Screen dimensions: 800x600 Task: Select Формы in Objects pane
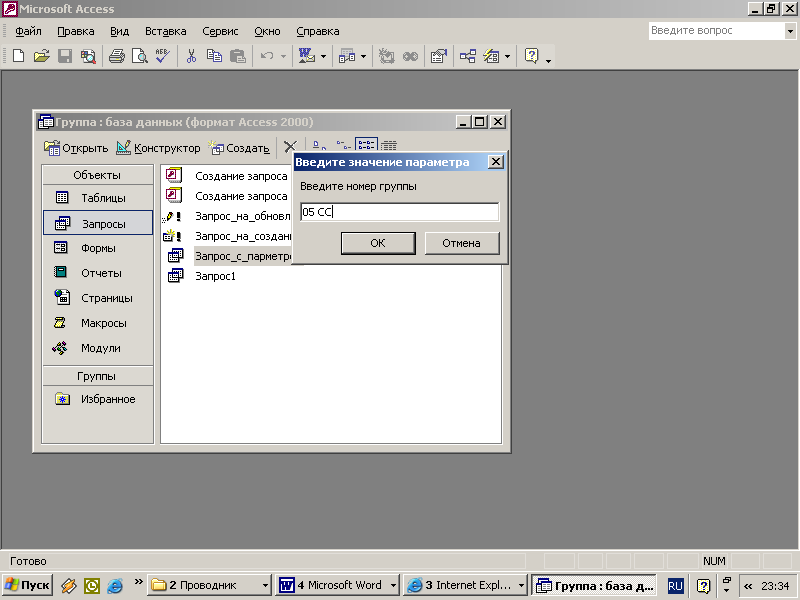click(97, 248)
